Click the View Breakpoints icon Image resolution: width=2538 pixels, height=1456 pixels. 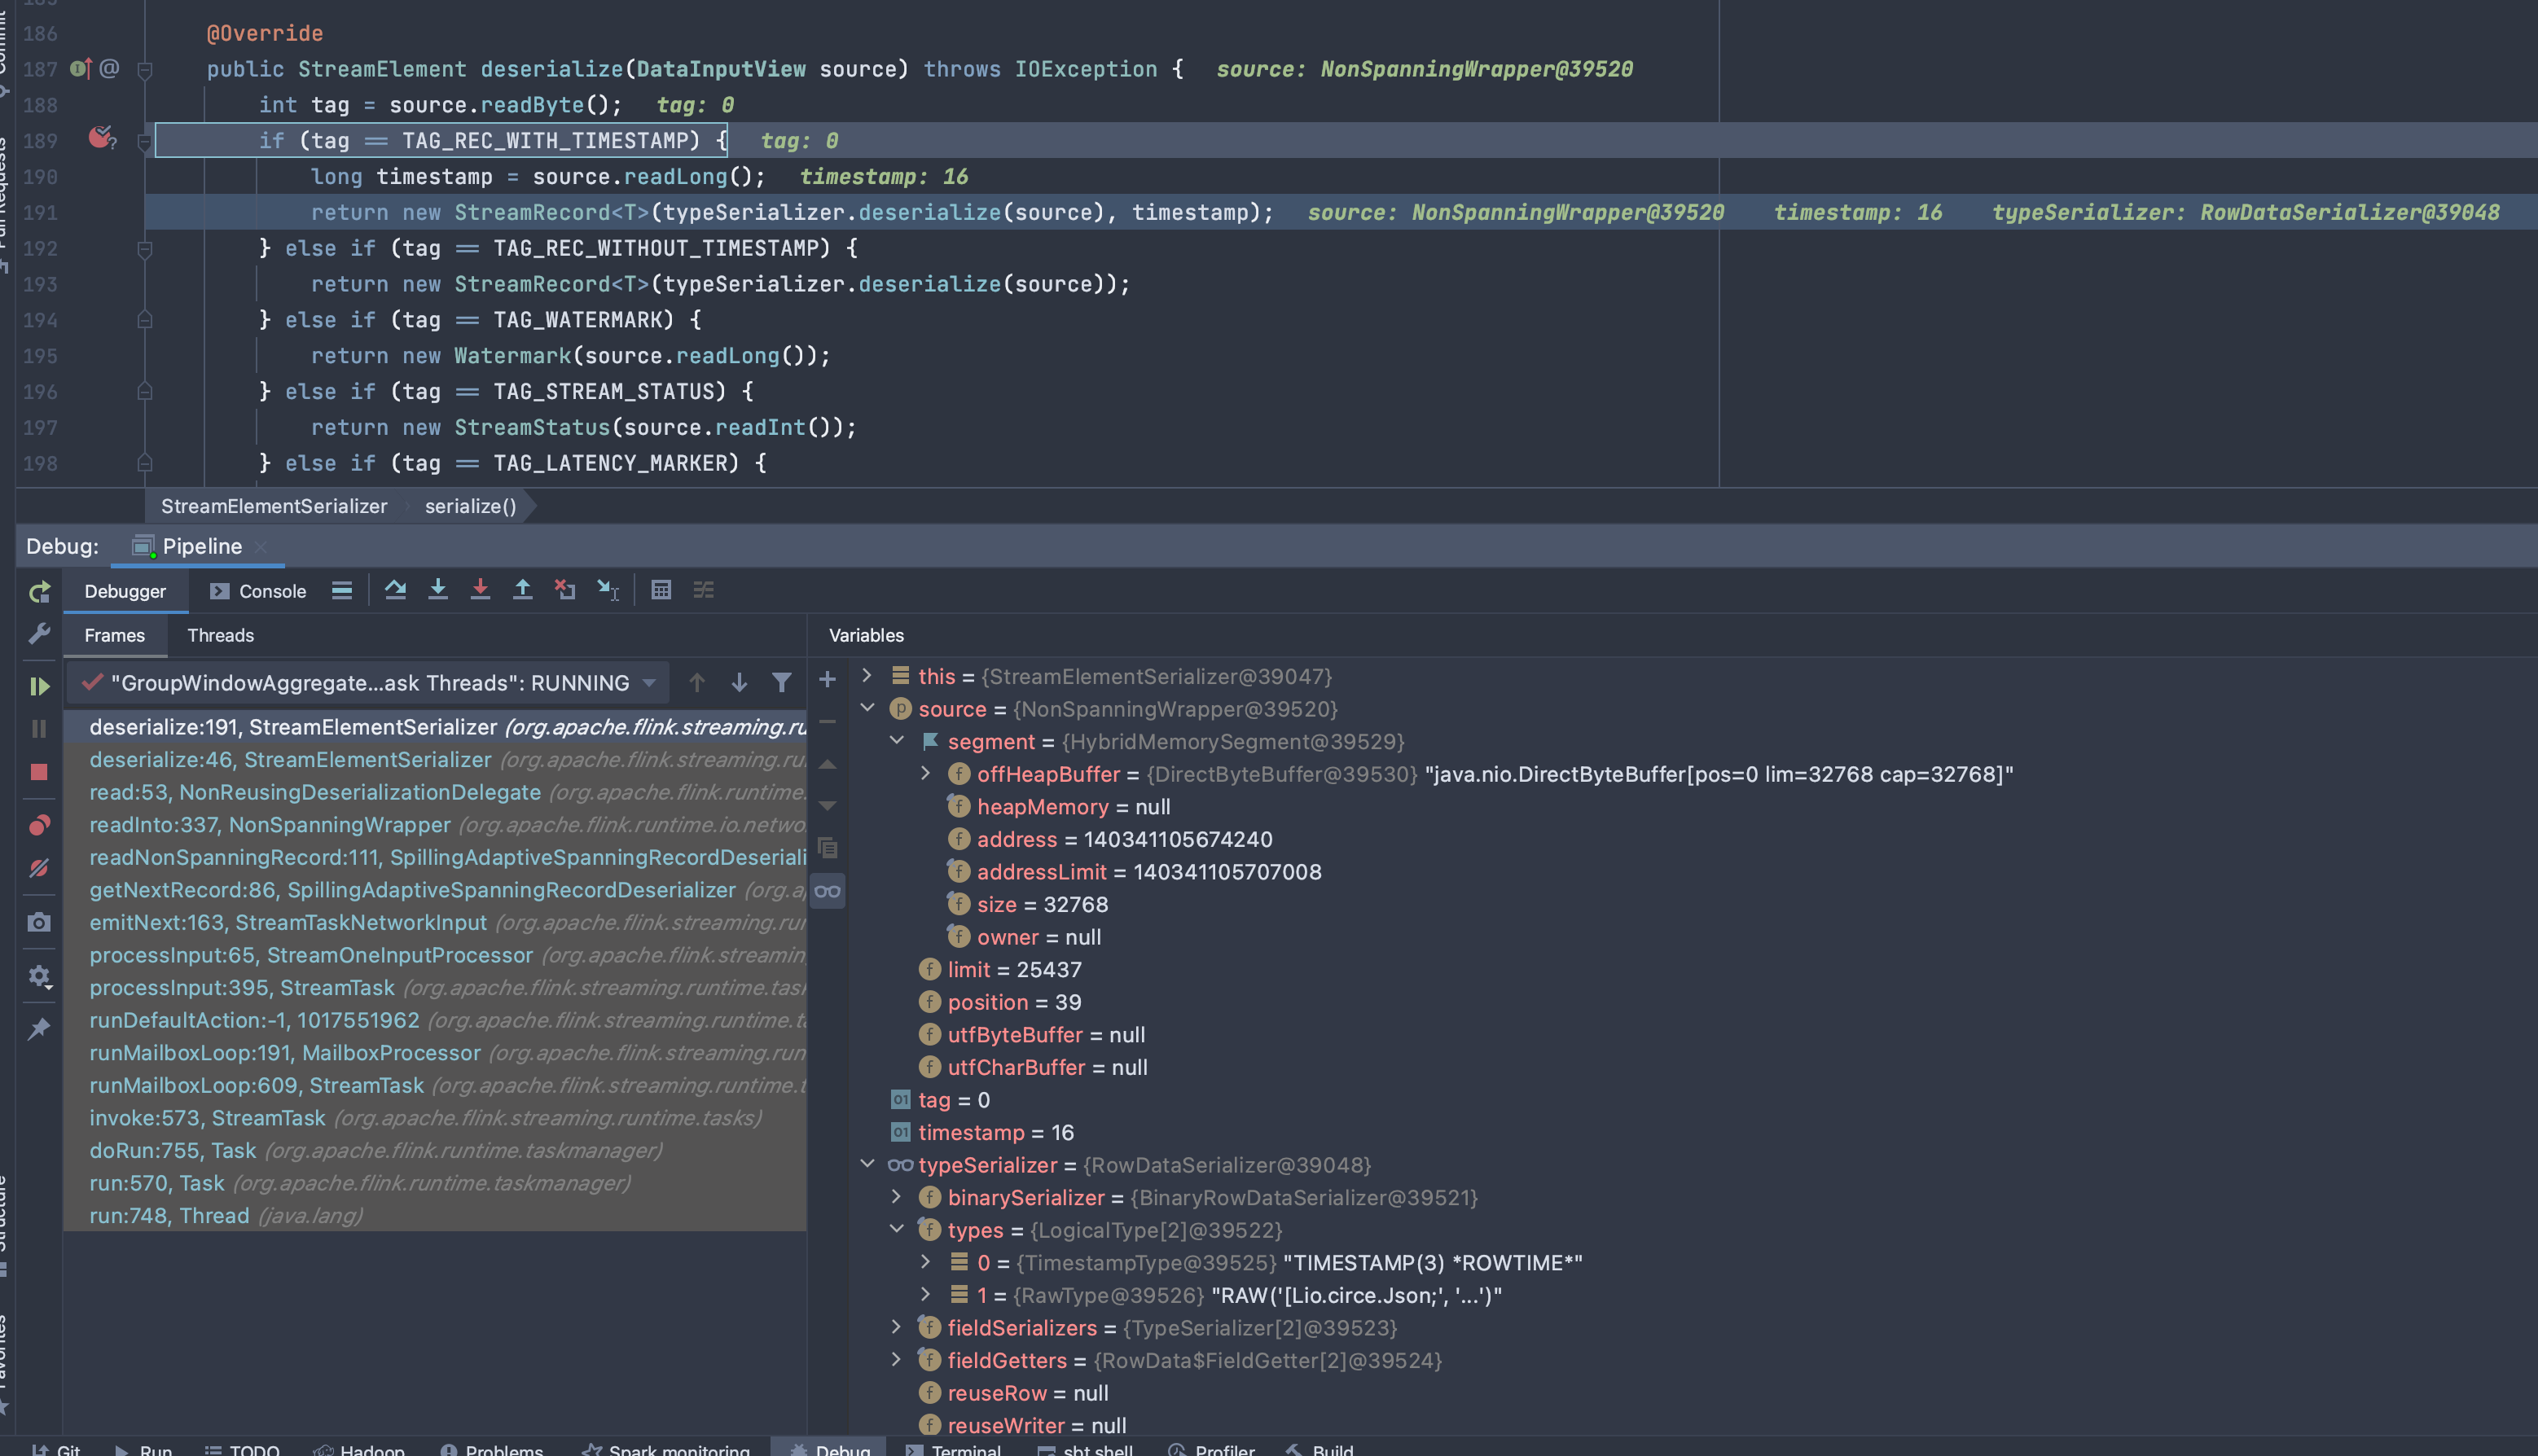tap(39, 825)
